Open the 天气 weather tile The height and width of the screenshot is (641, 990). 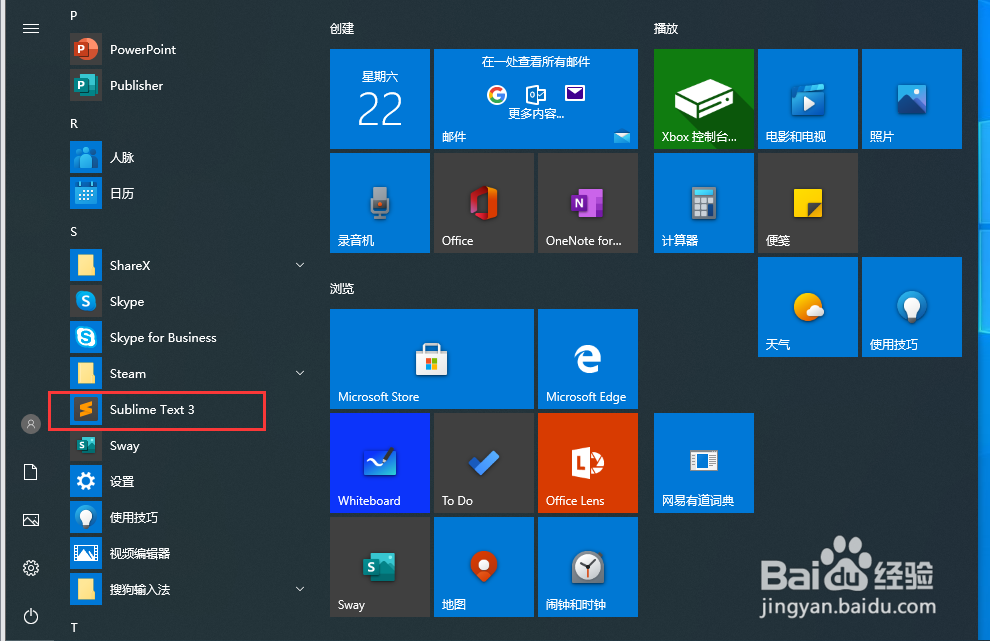click(x=808, y=307)
